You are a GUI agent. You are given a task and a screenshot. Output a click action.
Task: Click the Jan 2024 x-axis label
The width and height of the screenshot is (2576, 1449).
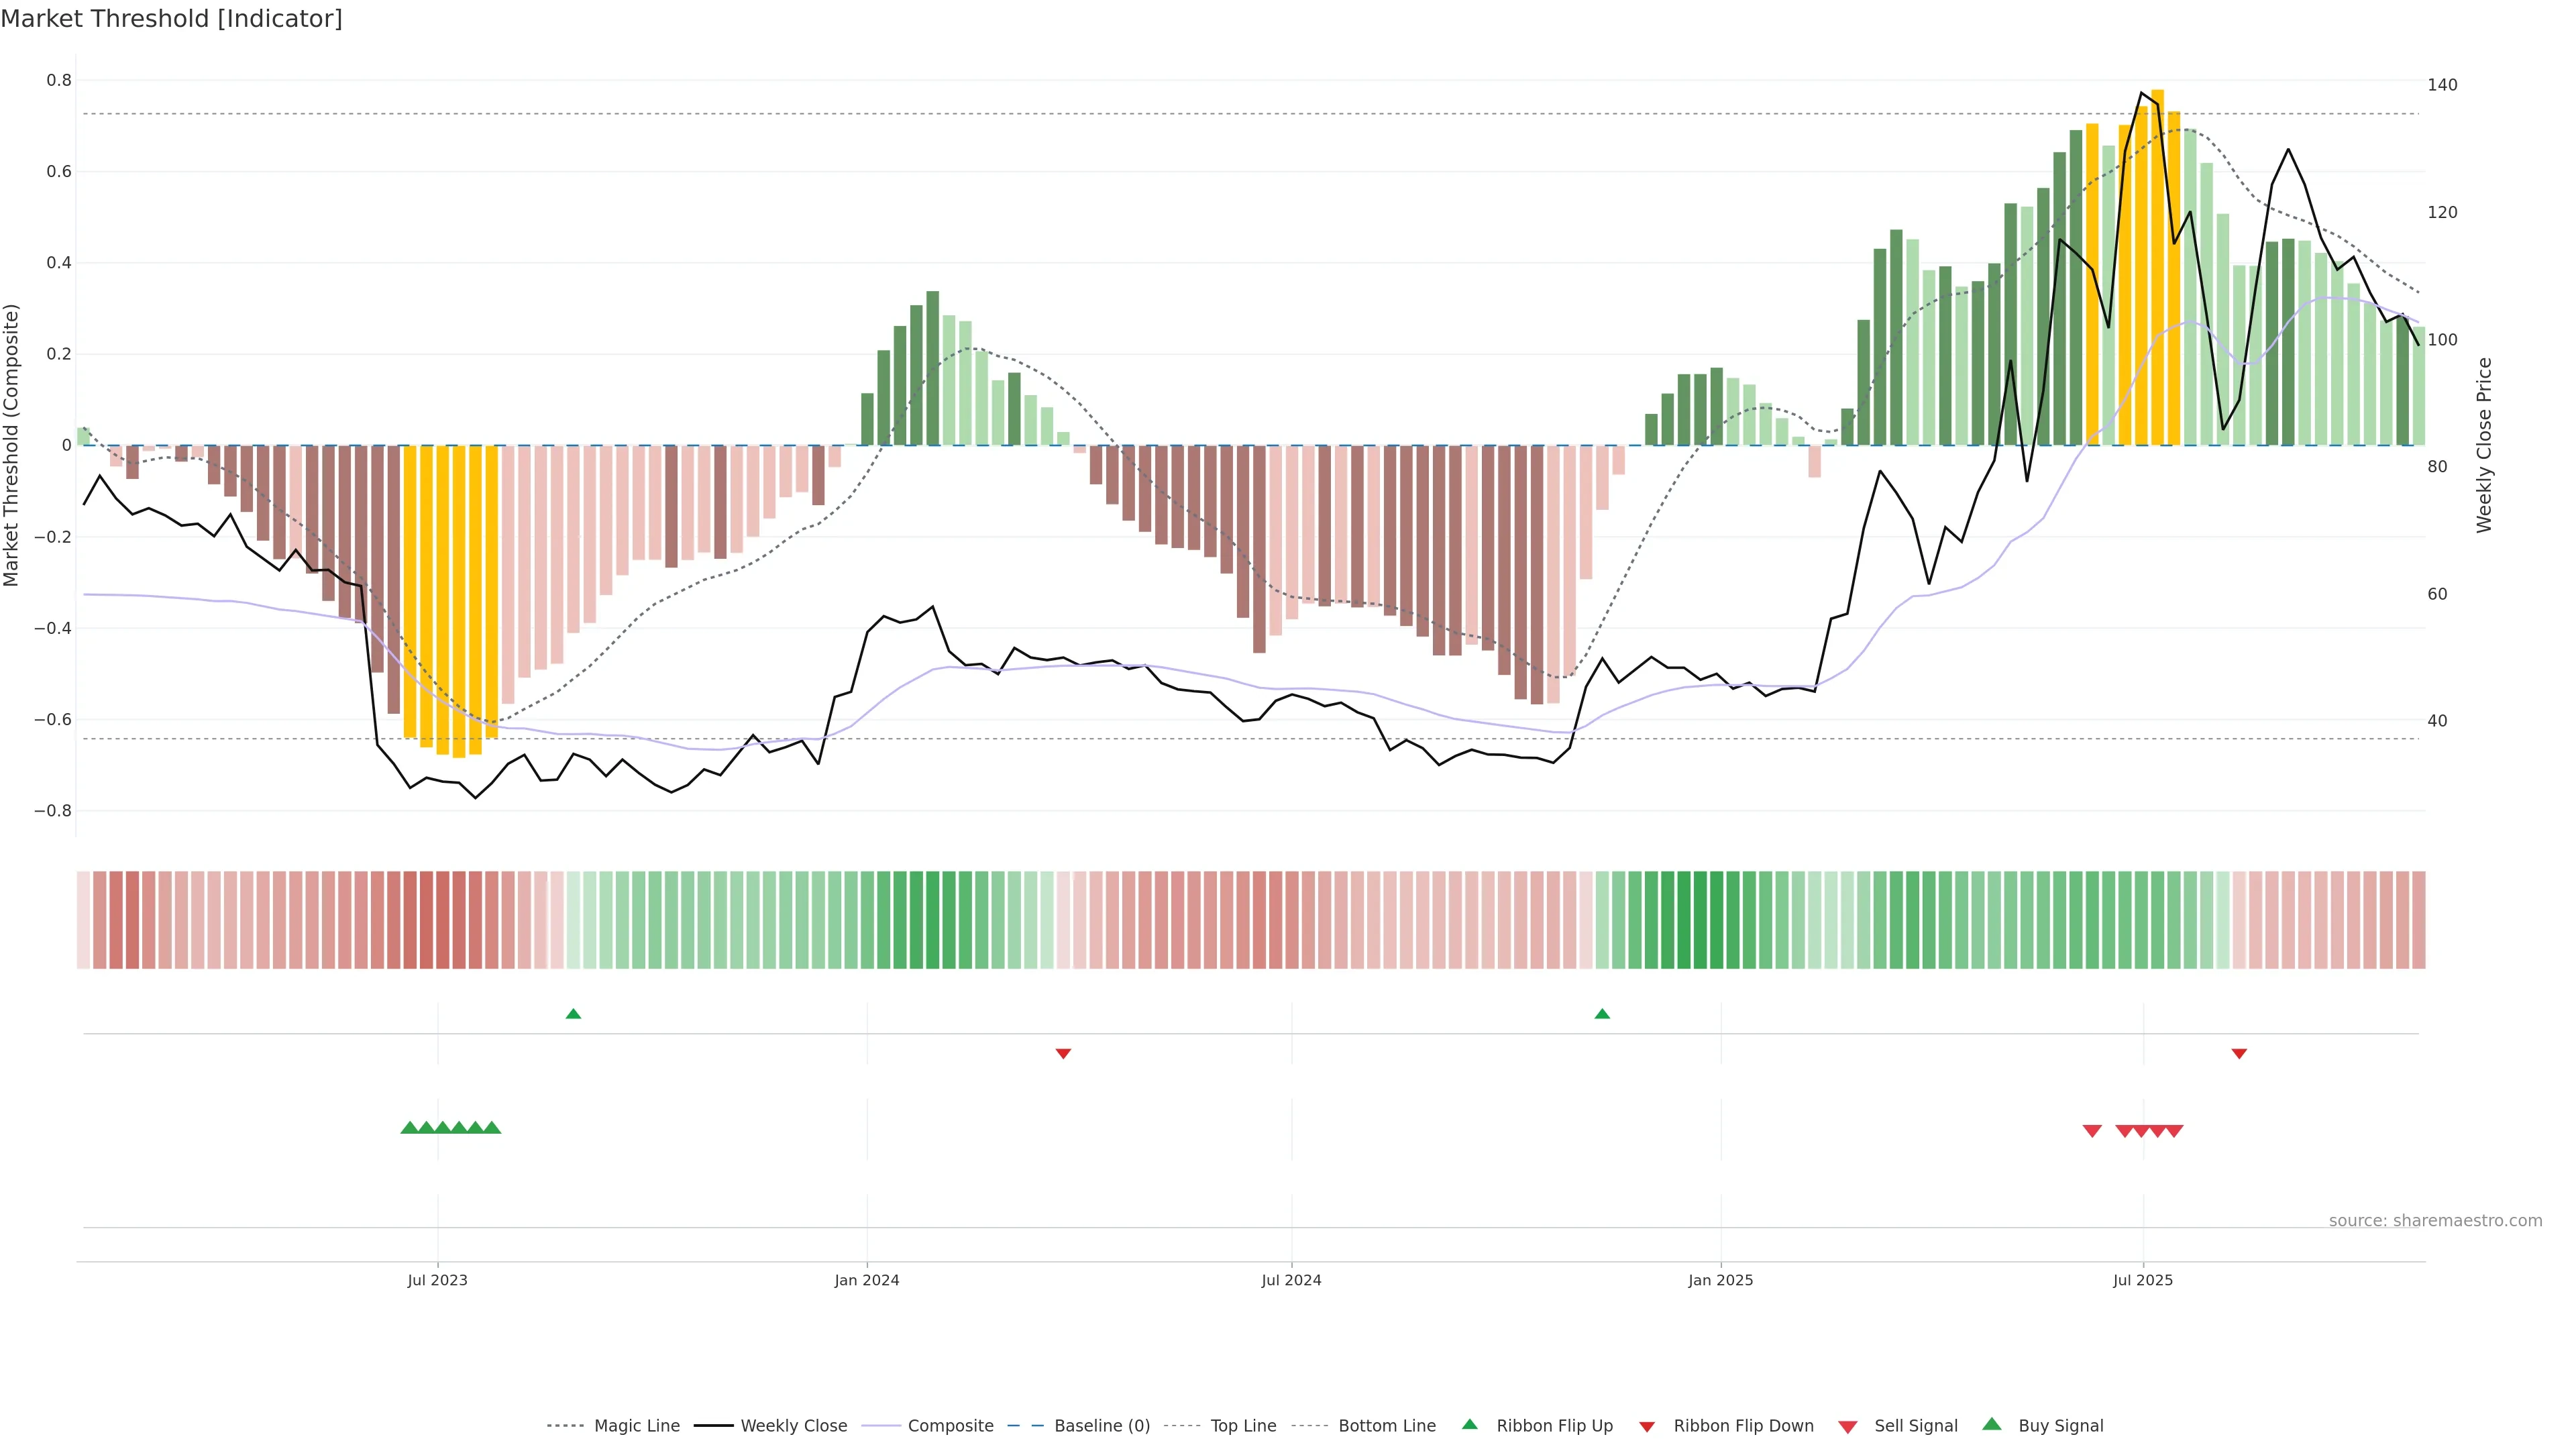(867, 1280)
